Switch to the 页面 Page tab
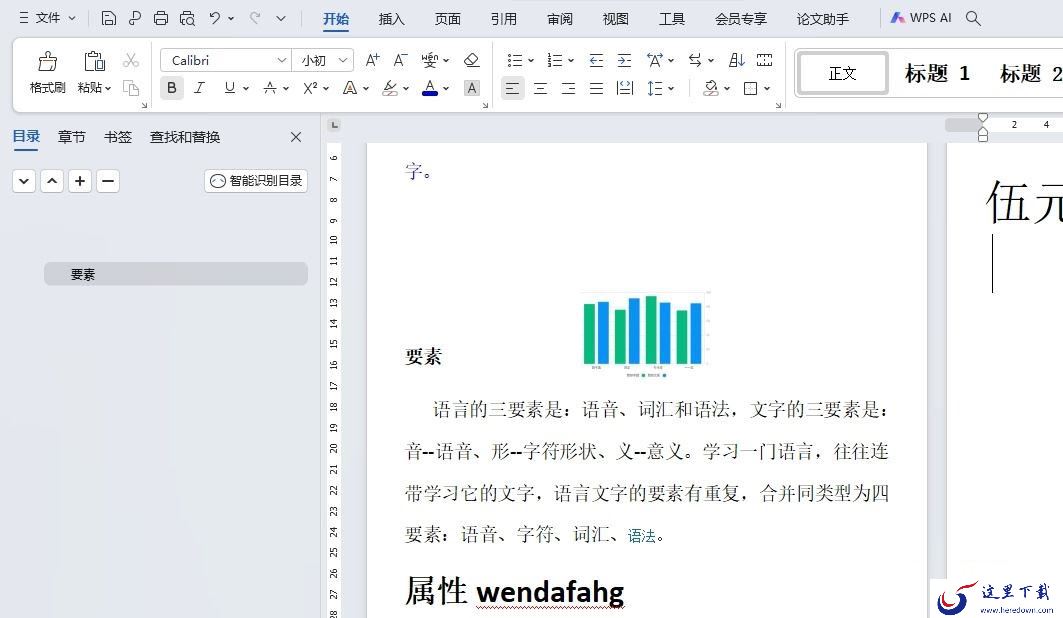Image resolution: width=1063 pixels, height=618 pixels. (x=447, y=19)
